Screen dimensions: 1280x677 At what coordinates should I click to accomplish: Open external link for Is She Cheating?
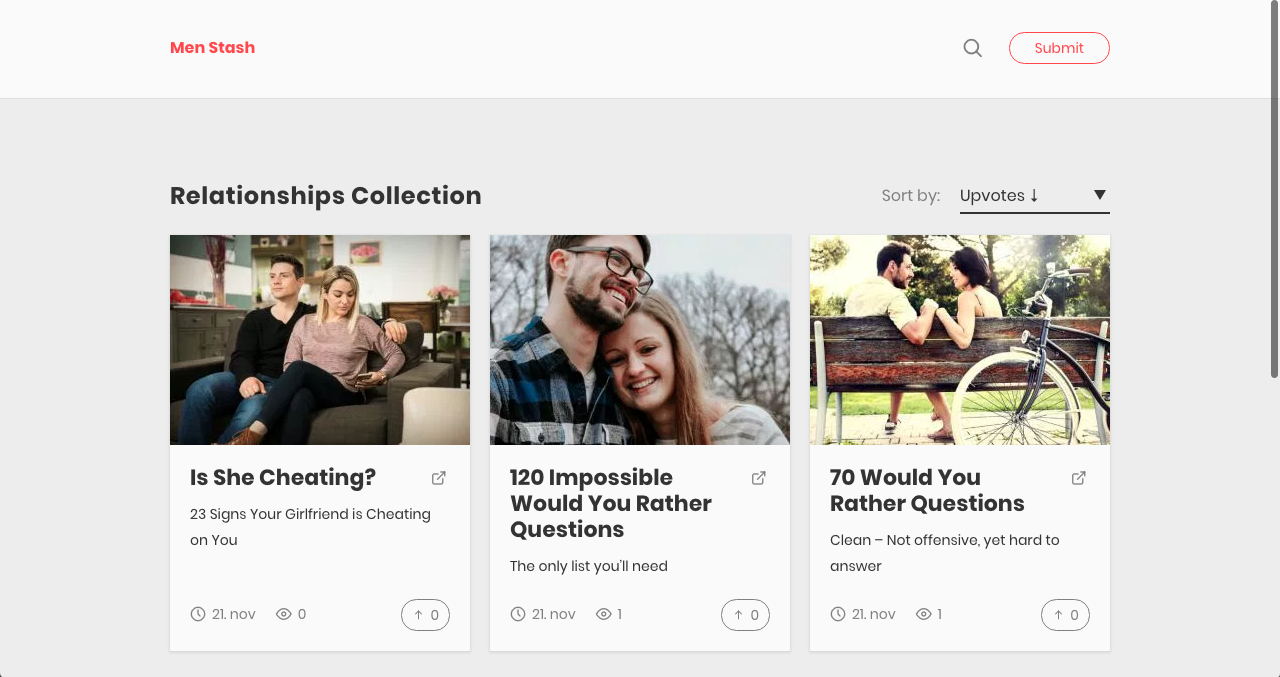pyautogui.click(x=439, y=478)
